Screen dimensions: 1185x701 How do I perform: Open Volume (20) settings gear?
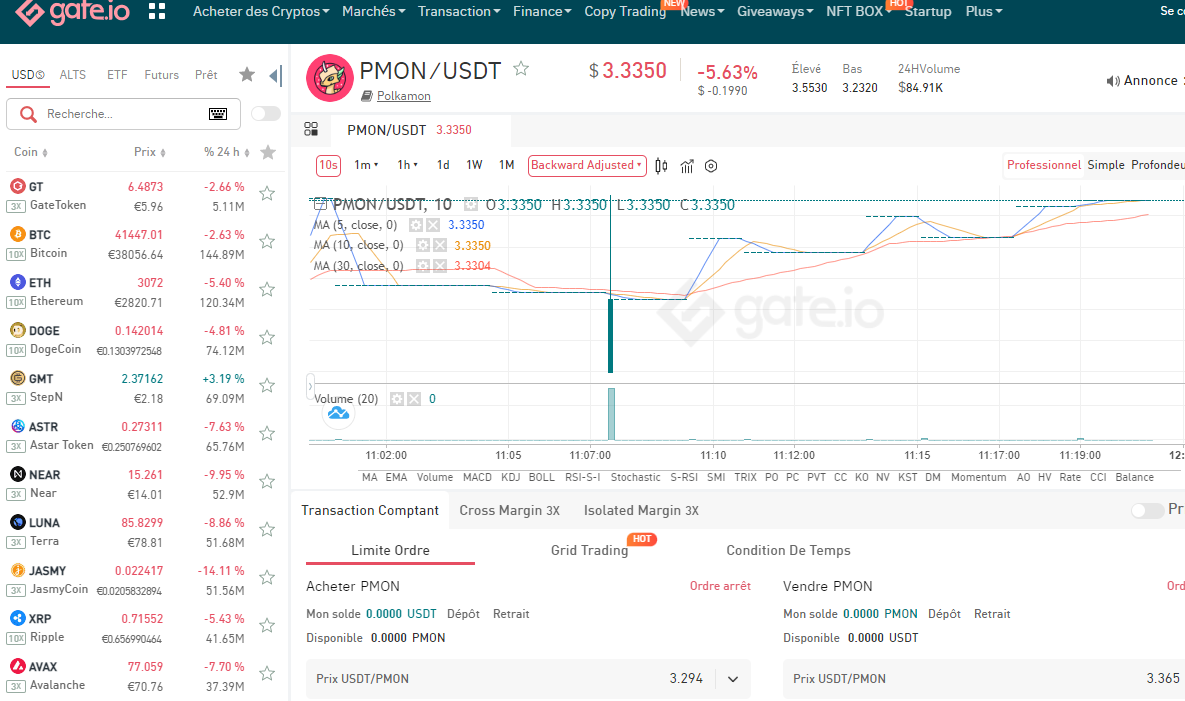tap(397, 399)
